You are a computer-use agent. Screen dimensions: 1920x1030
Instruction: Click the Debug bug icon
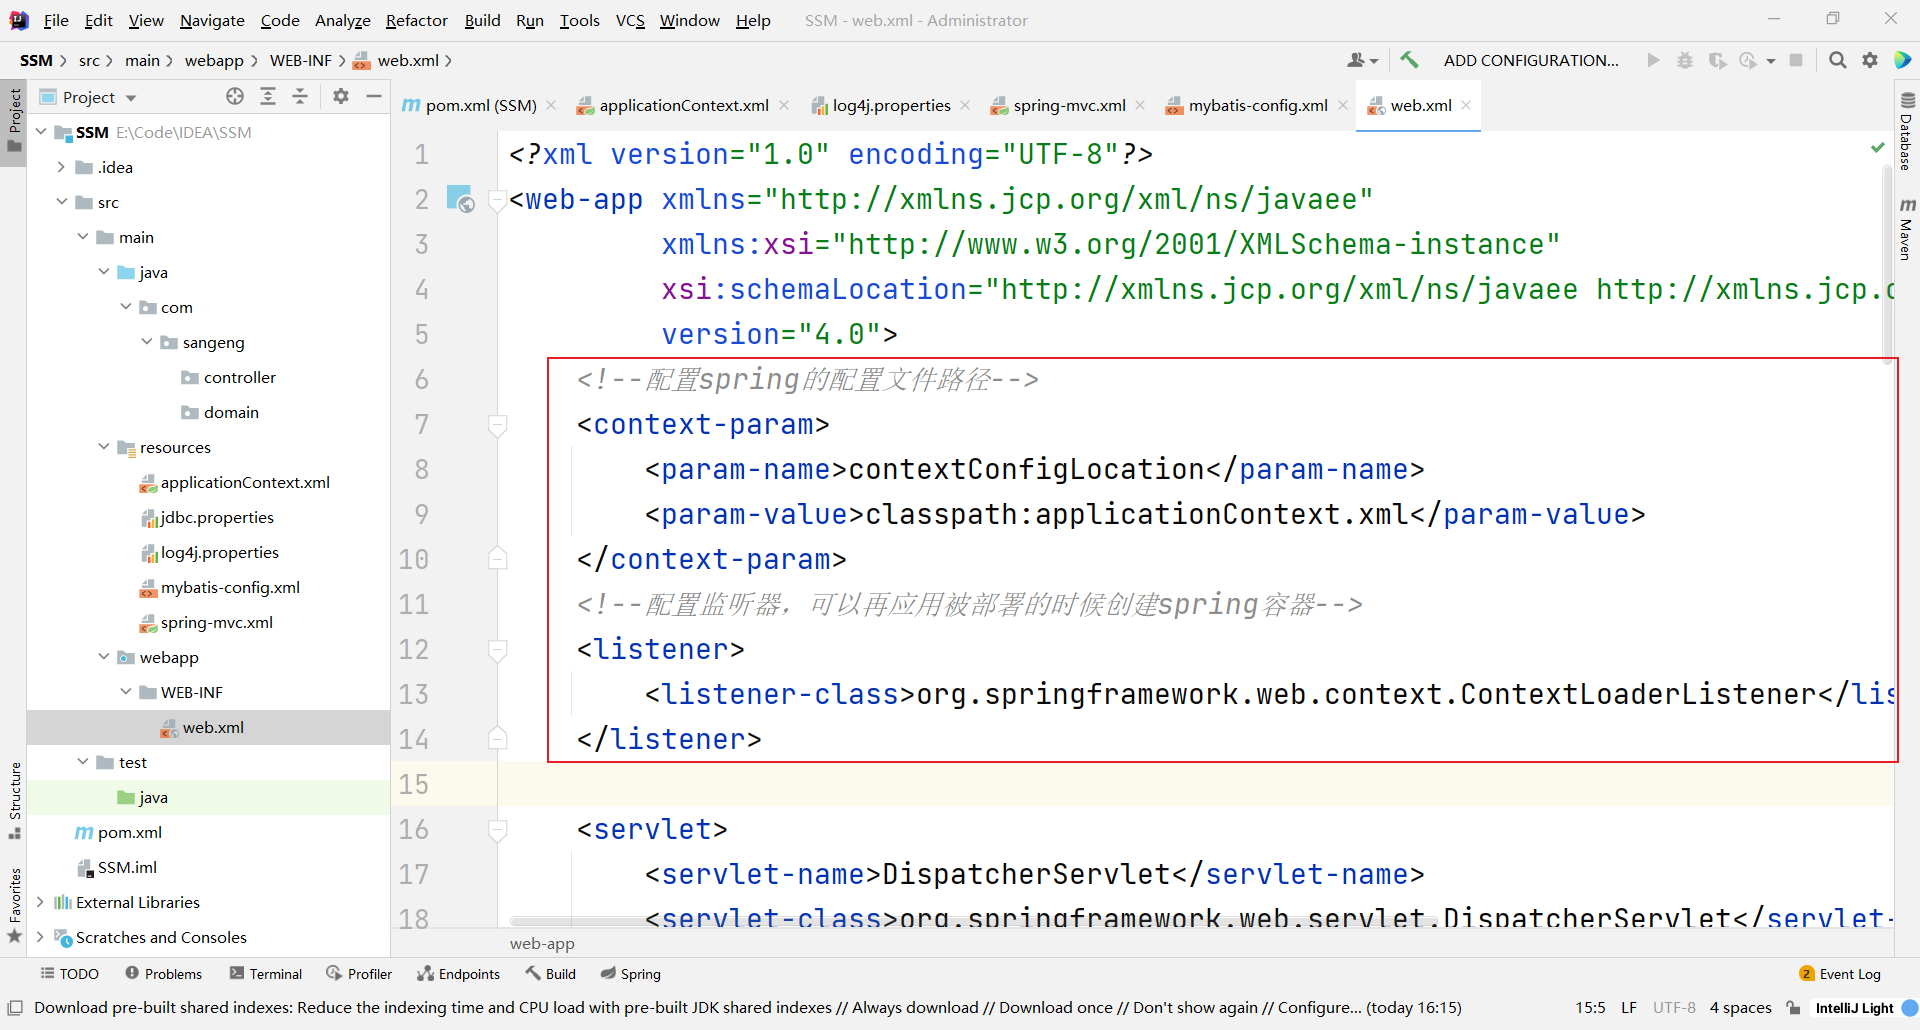point(1685,60)
